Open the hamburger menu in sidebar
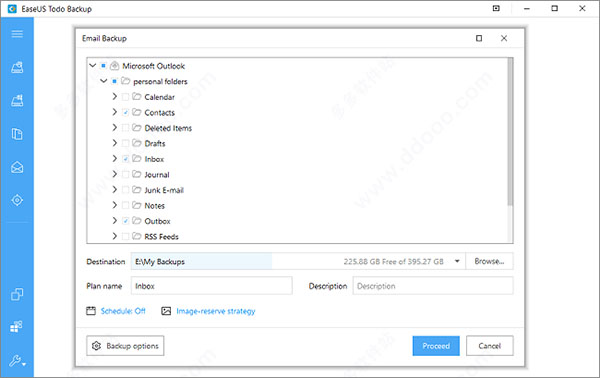 click(17, 34)
